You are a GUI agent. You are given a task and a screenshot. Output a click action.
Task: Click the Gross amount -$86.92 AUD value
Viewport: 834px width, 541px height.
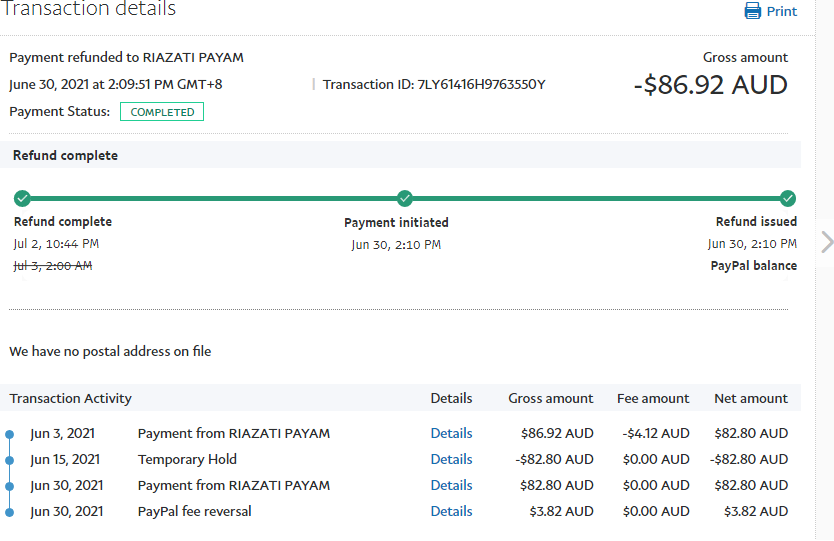pos(710,85)
